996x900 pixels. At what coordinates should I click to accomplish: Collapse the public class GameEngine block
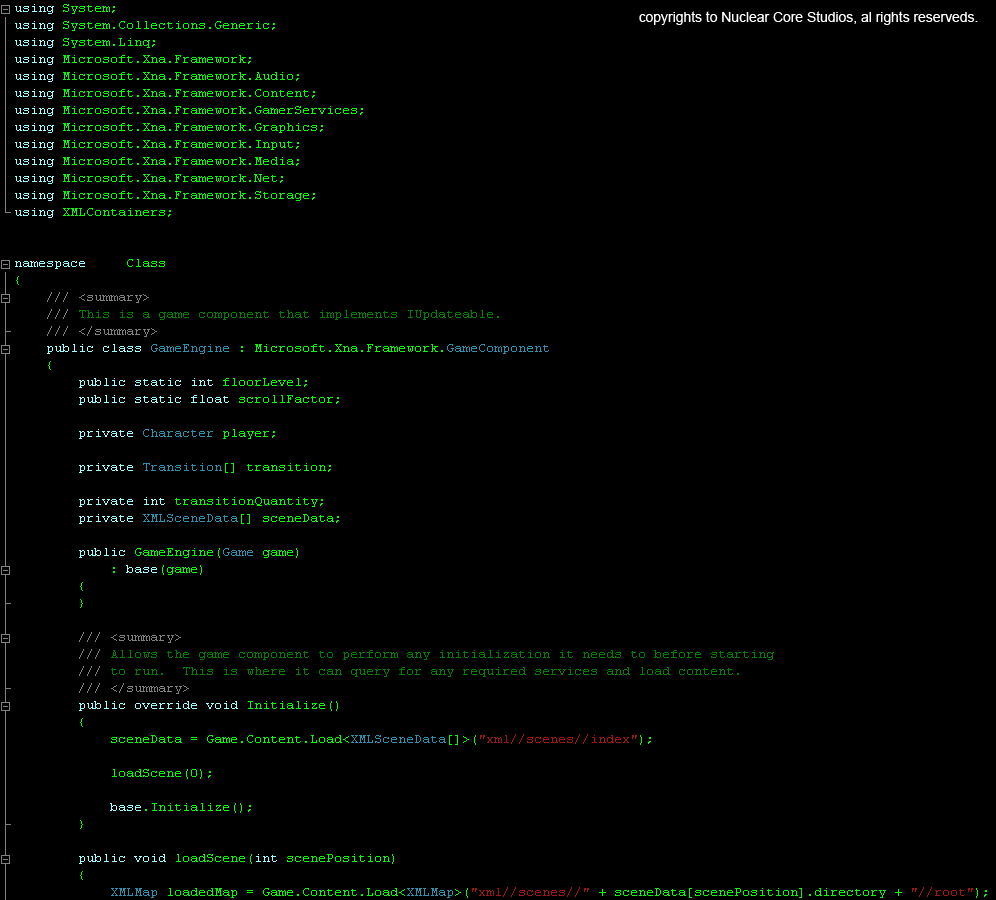click(x=6, y=349)
